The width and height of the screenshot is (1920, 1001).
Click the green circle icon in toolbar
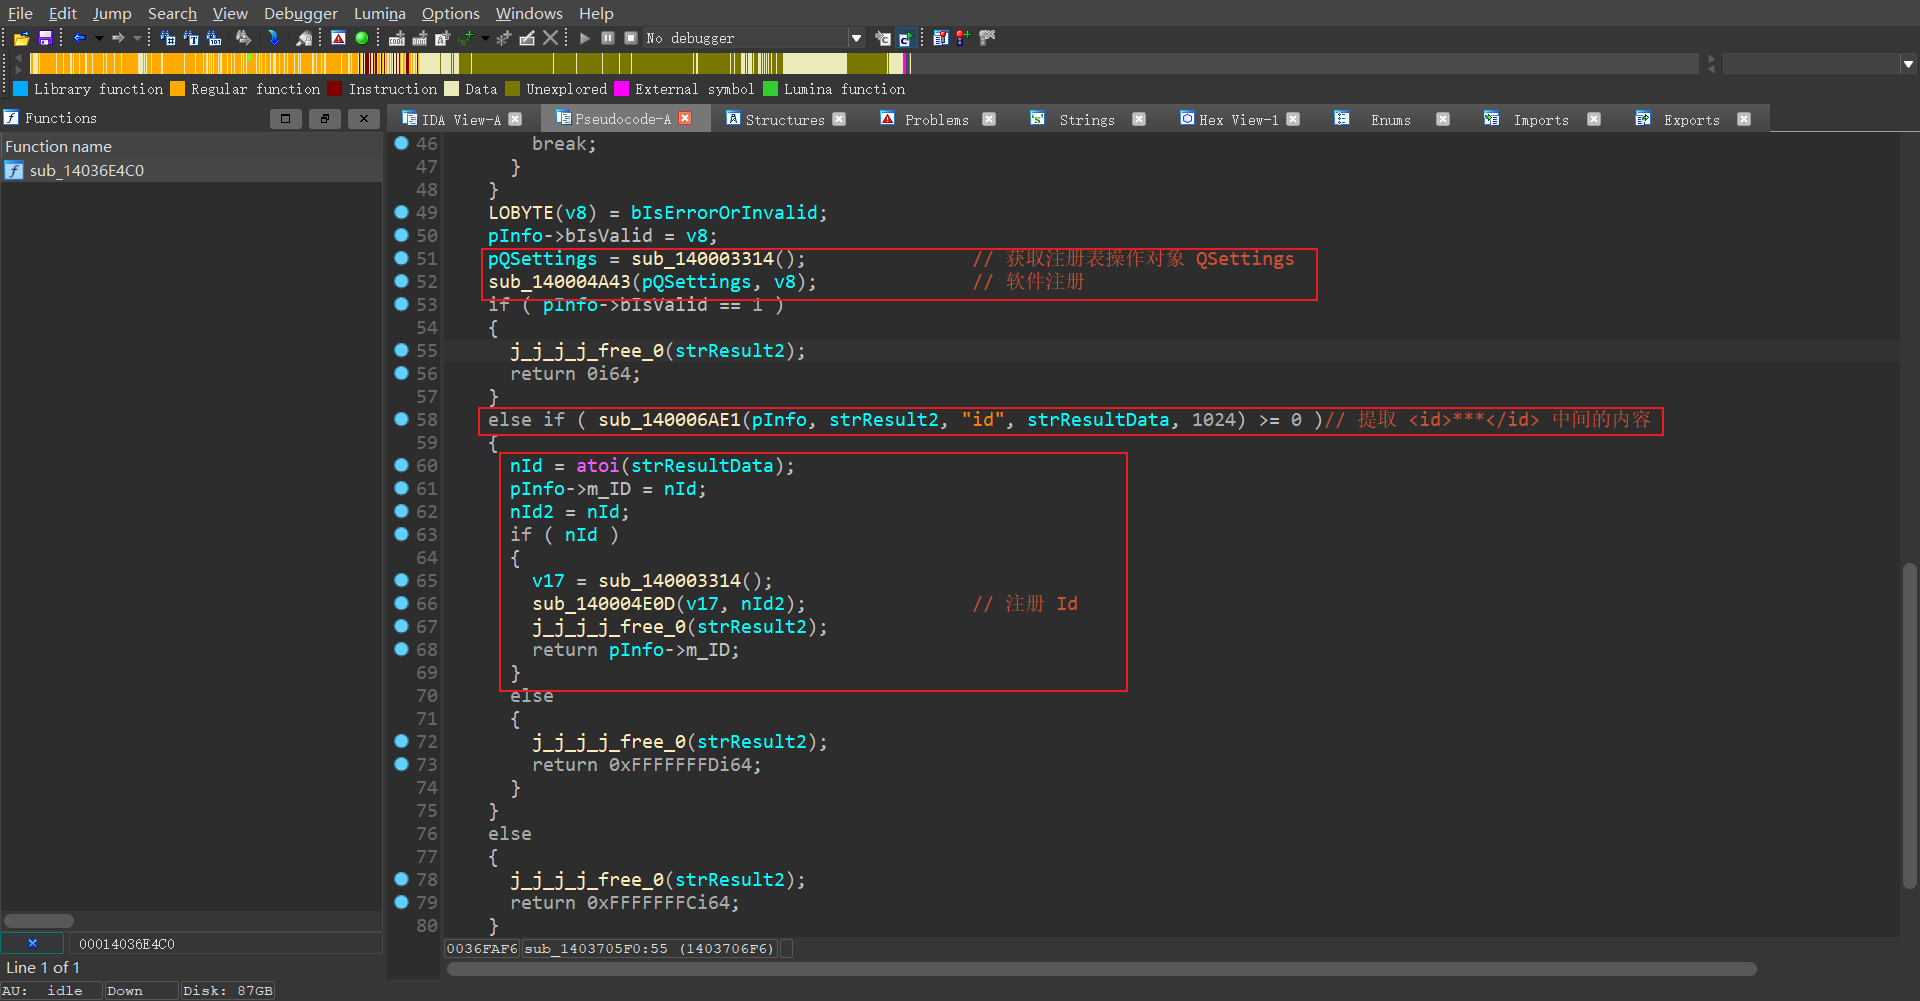362,38
